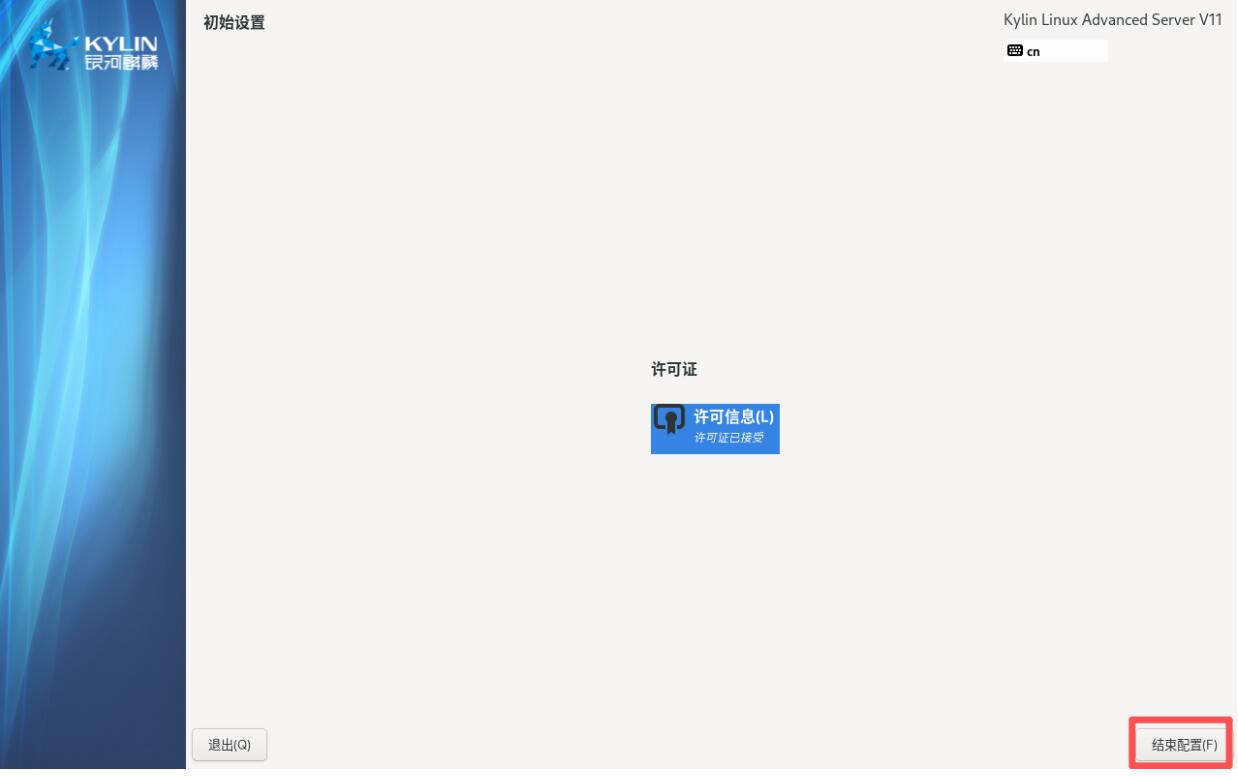Click the V11 version text
This screenshot has height=778, width=1238.
tap(1210, 21)
